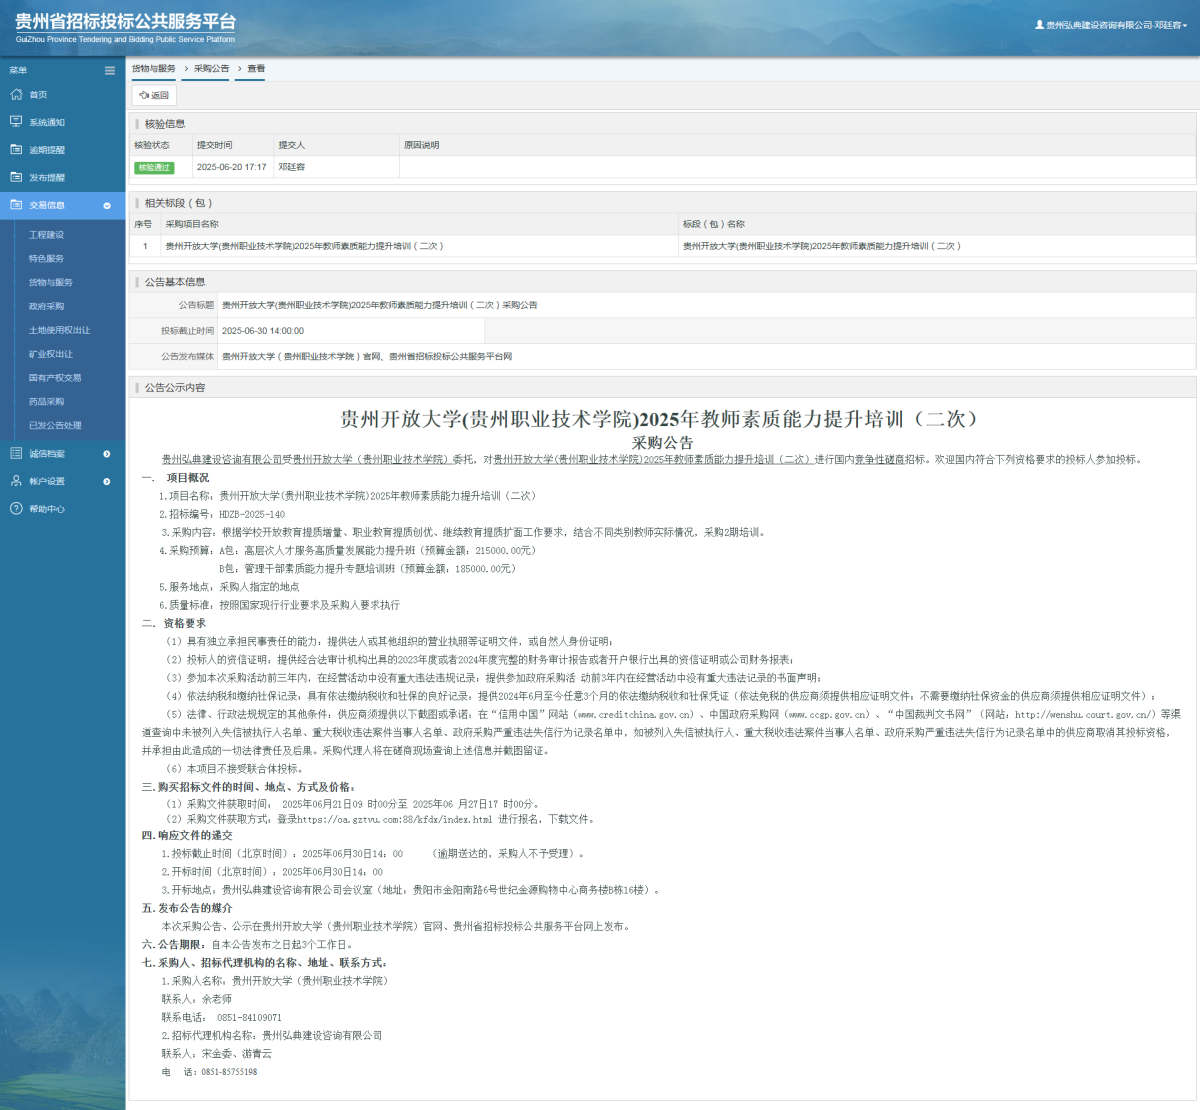Click the 交易信息 folder icon
1200x1110 pixels.
click(x=16, y=204)
